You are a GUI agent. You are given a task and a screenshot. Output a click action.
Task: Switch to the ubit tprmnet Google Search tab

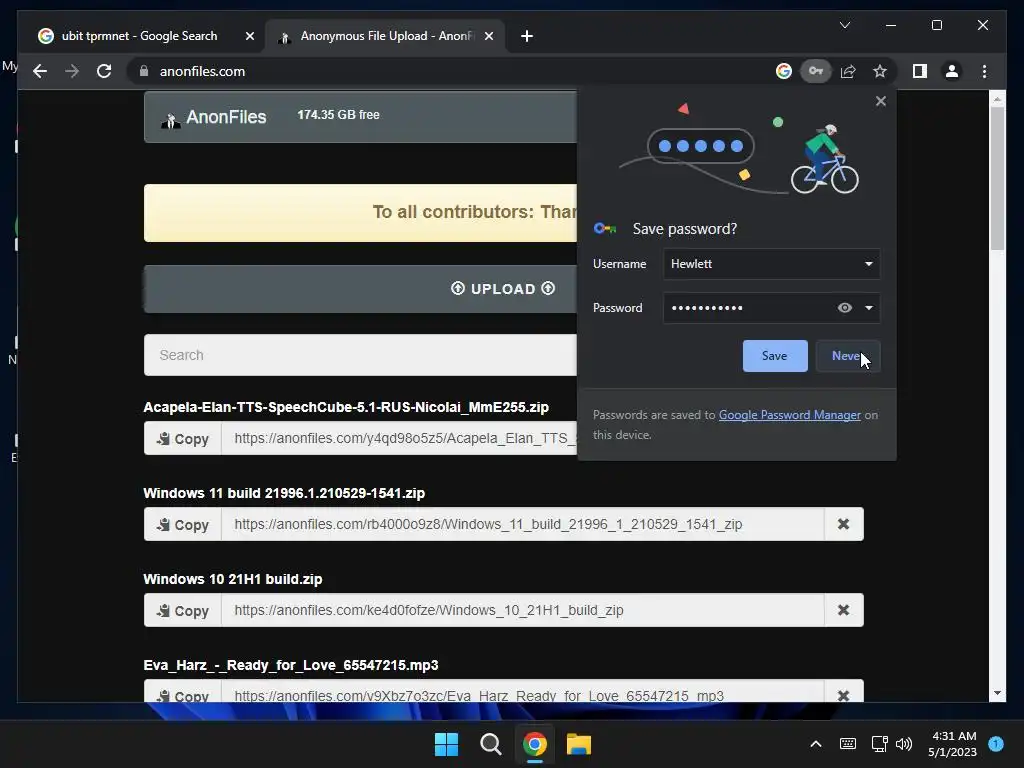tap(139, 36)
